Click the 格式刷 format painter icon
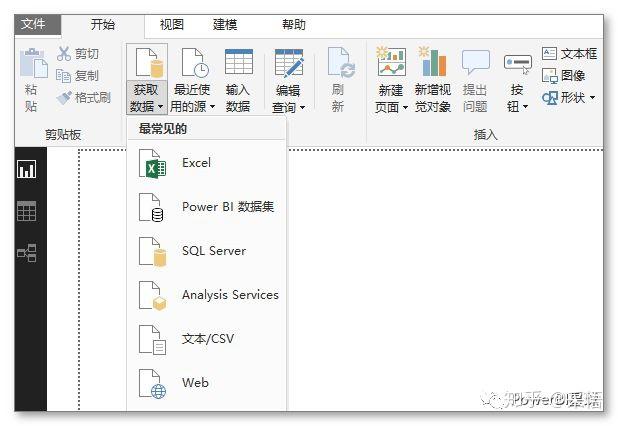This screenshot has width=618, height=426. click(63, 97)
